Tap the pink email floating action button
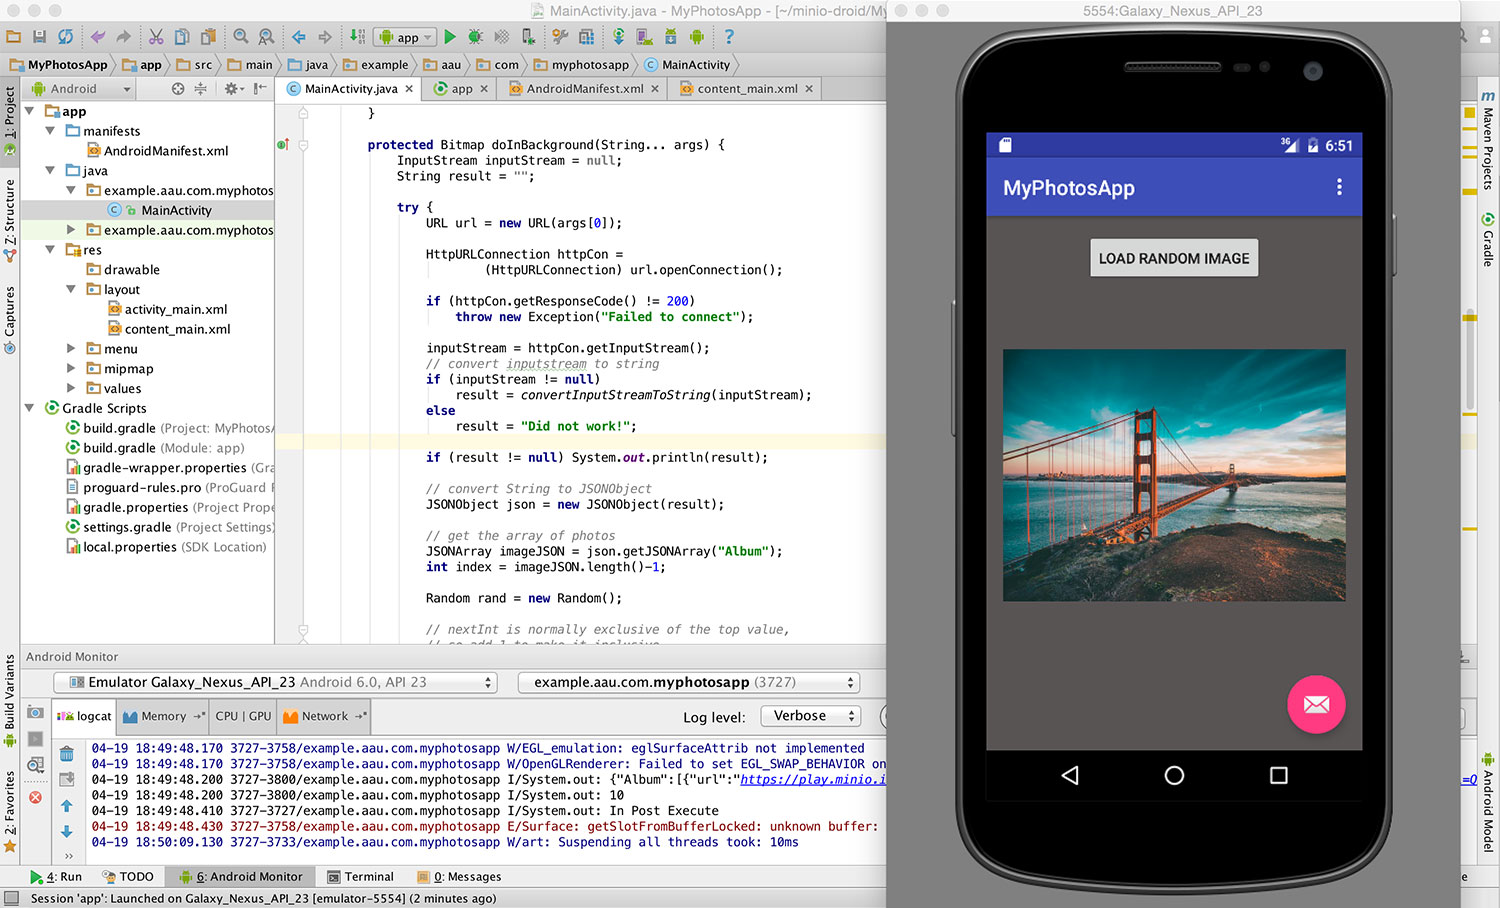The width and height of the screenshot is (1500, 908). [x=1315, y=705]
